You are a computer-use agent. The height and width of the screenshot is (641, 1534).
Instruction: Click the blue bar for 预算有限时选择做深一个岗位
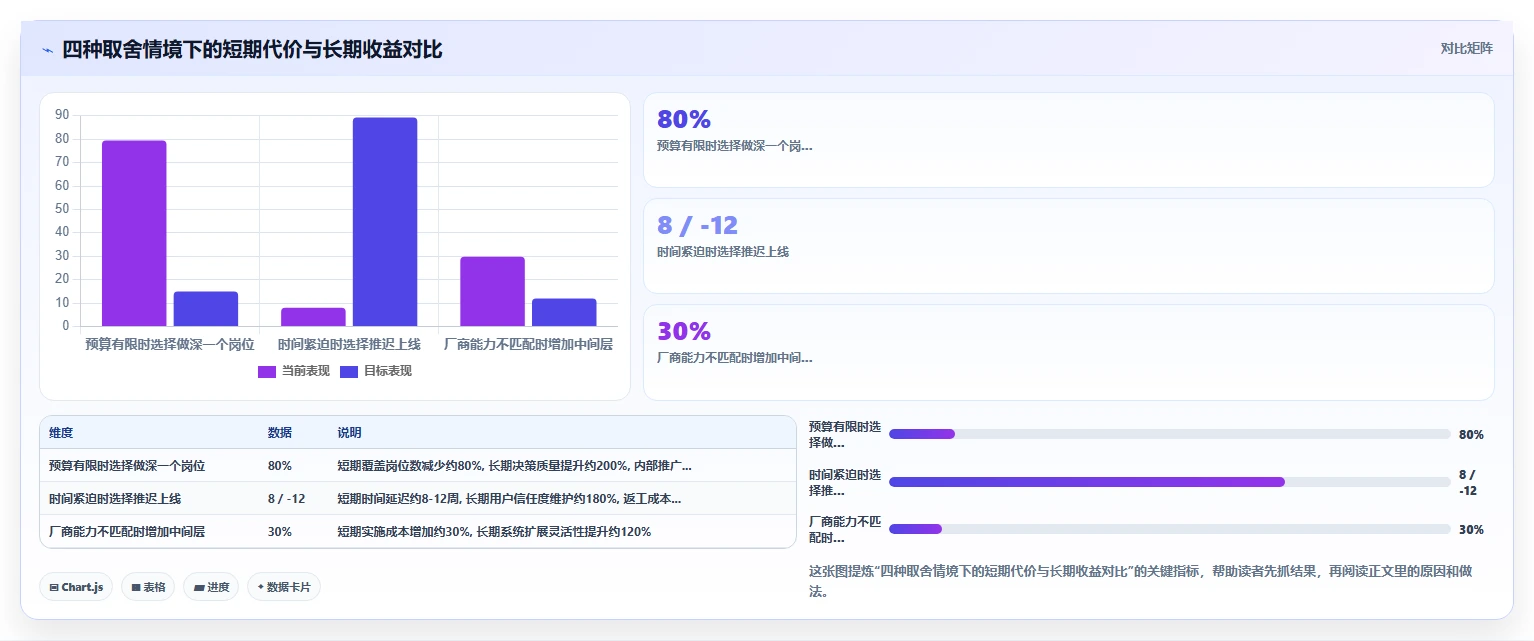tap(206, 309)
